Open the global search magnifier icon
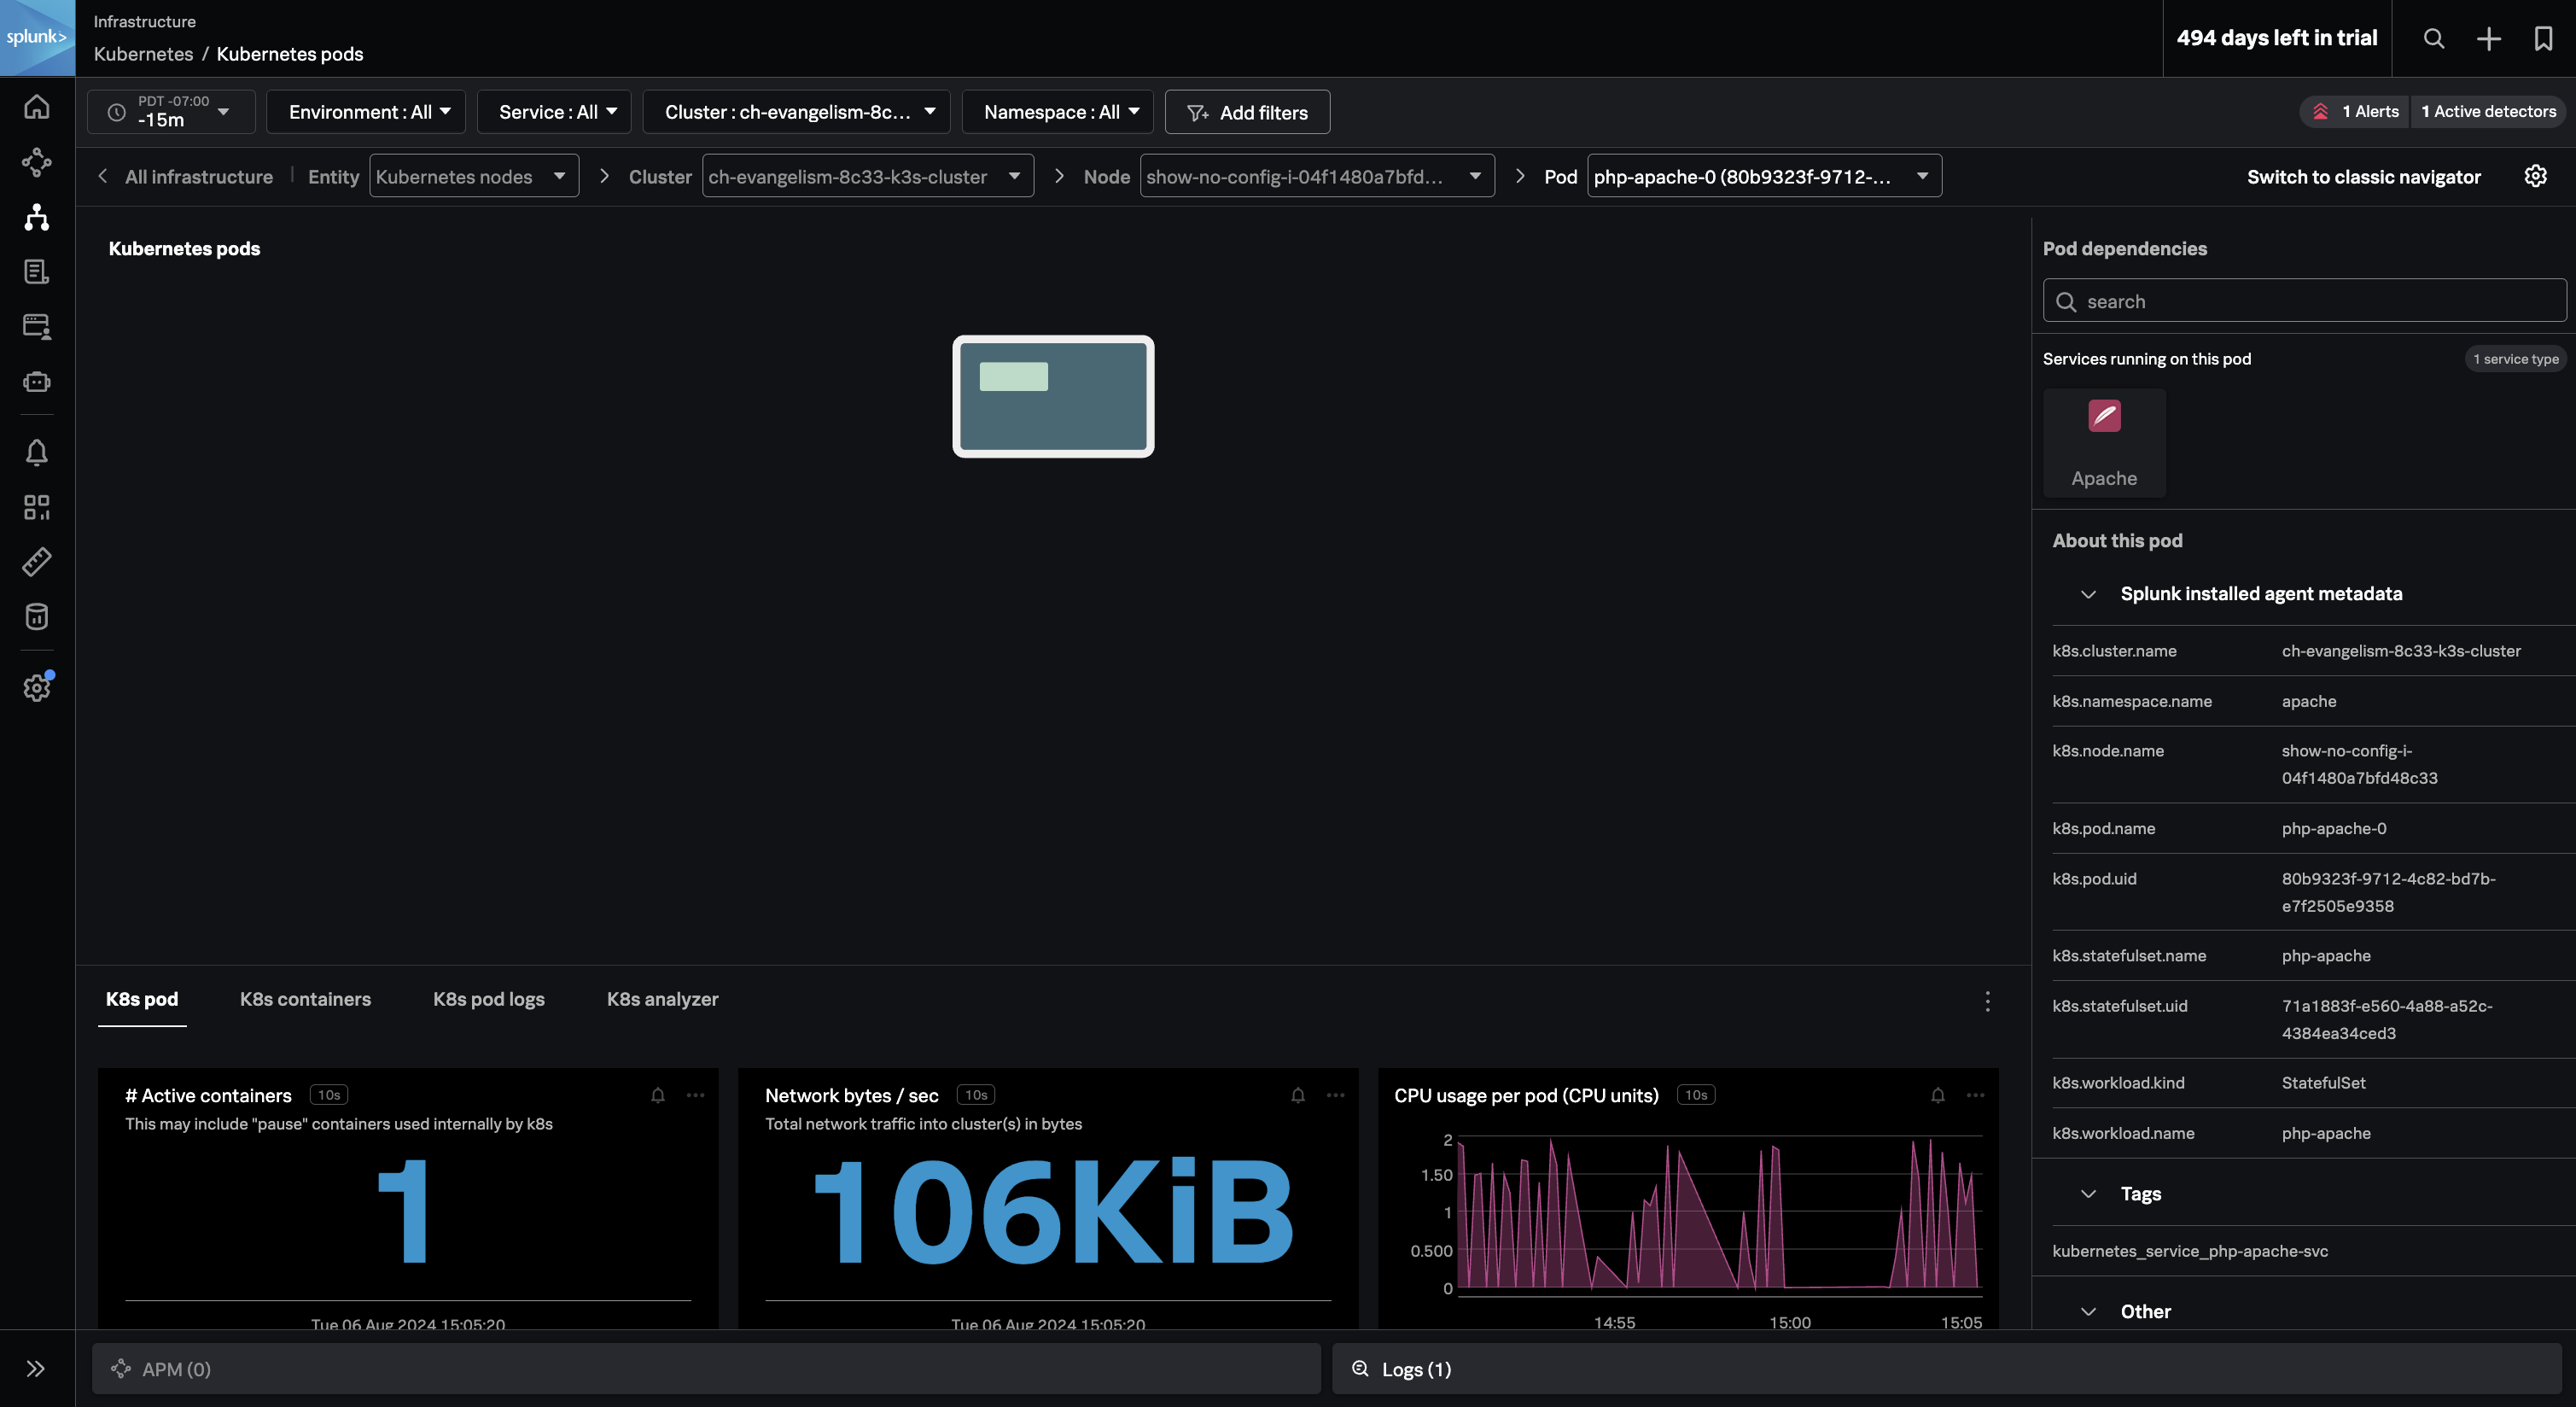2576x1407 pixels. click(x=2433, y=39)
